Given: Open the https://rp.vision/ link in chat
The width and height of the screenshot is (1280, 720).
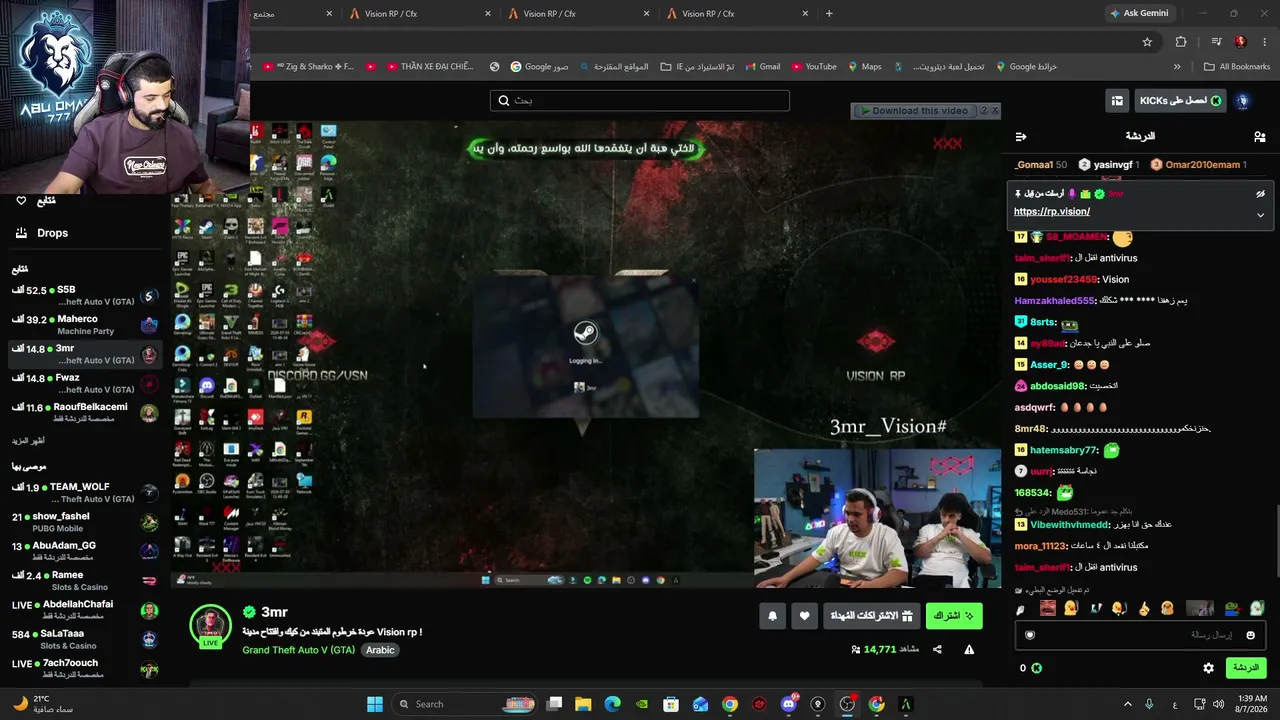Looking at the screenshot, I should click(1051, 212).
